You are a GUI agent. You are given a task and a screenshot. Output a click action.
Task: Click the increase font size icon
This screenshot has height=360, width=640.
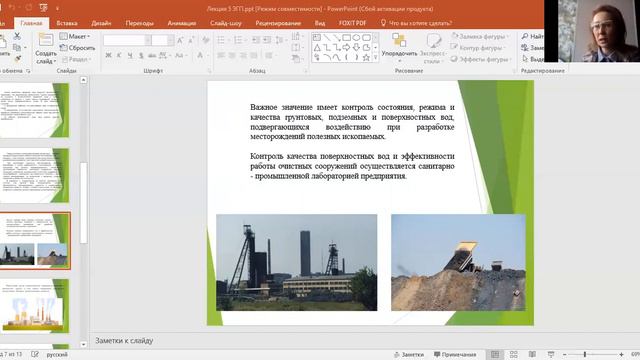coord(180,40)
